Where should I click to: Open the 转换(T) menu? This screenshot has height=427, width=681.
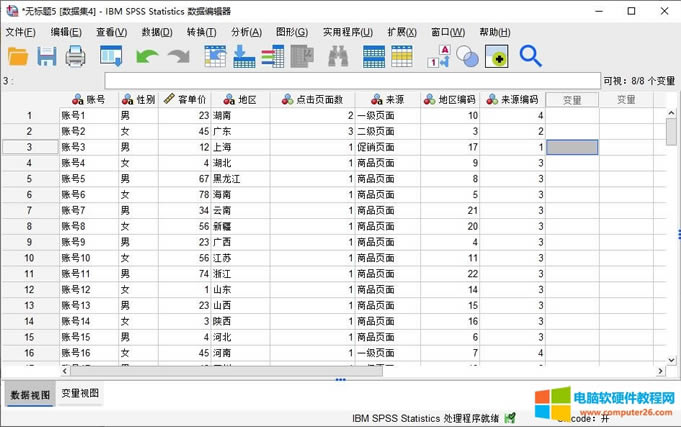tap(201, 32)
